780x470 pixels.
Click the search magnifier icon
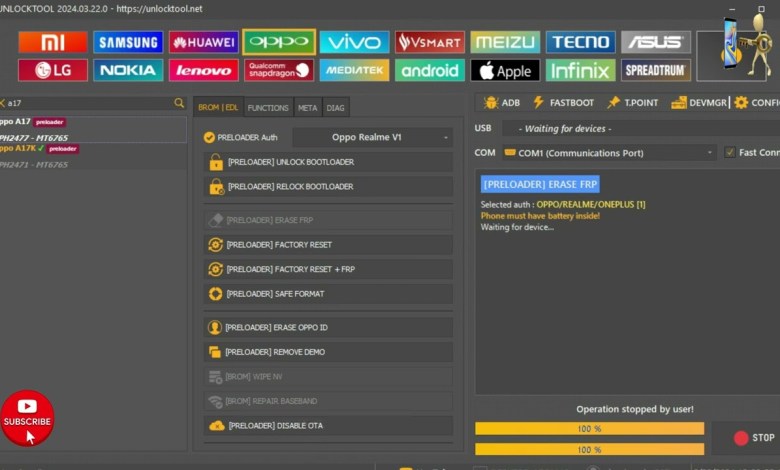[x=179, y=103]
